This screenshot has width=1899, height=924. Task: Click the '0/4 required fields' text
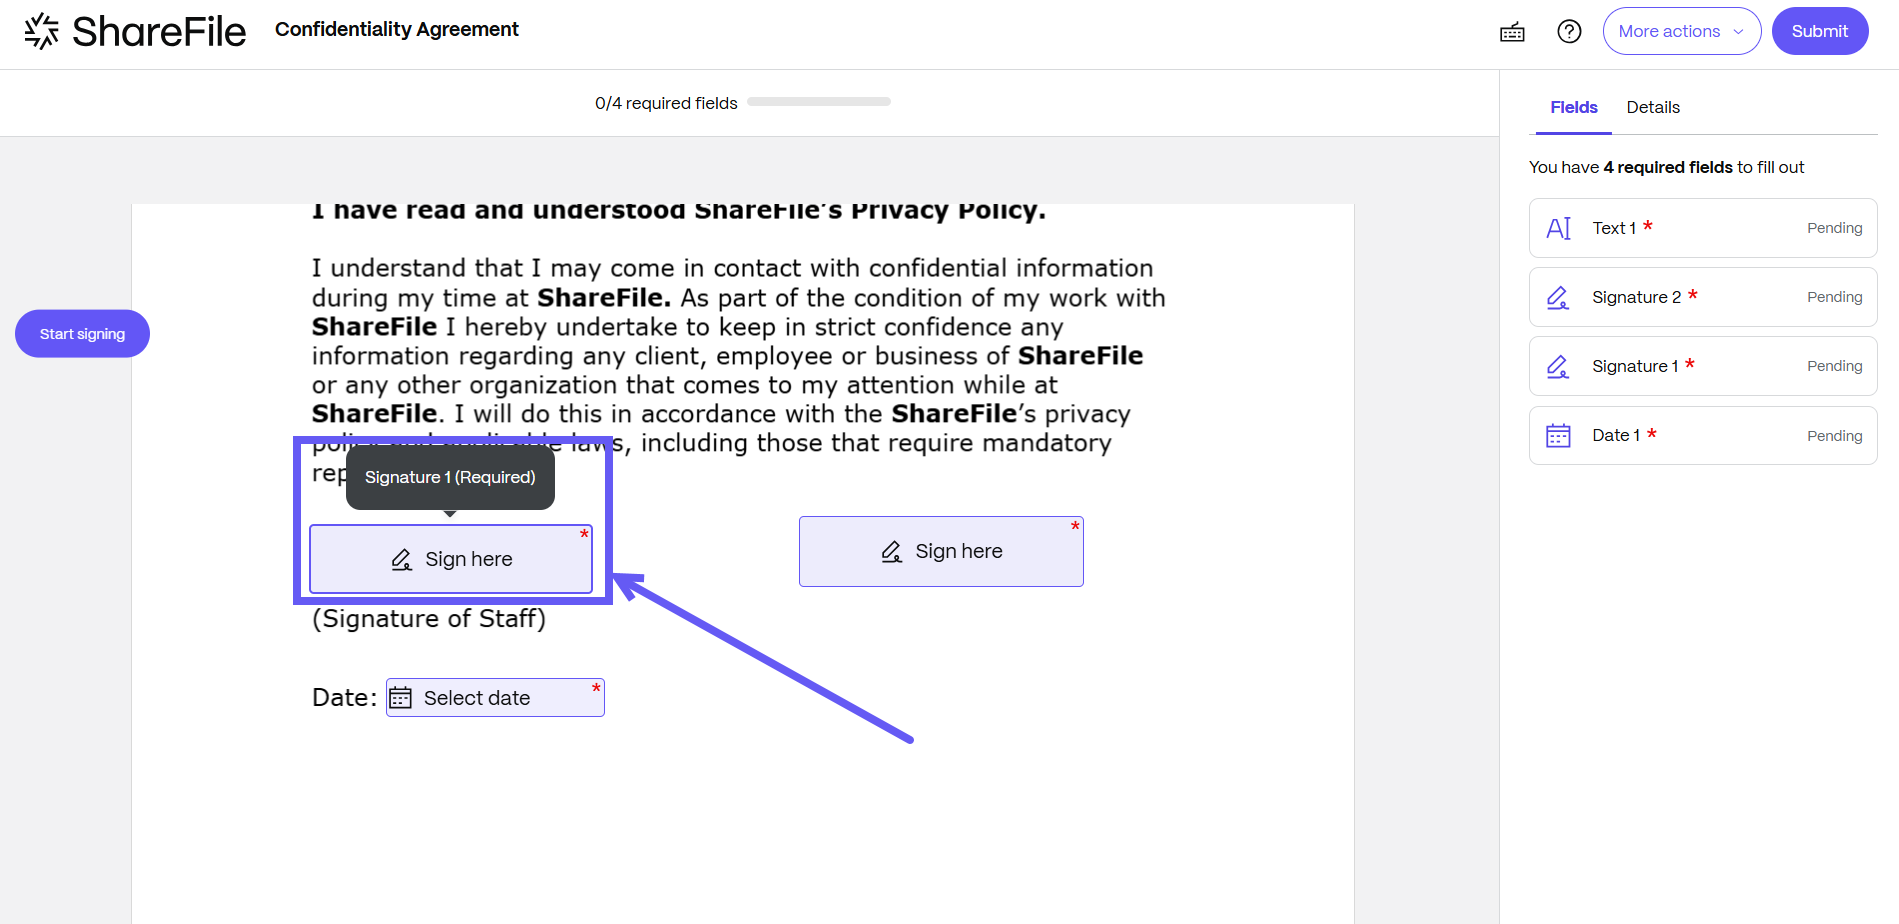[666, 103]
